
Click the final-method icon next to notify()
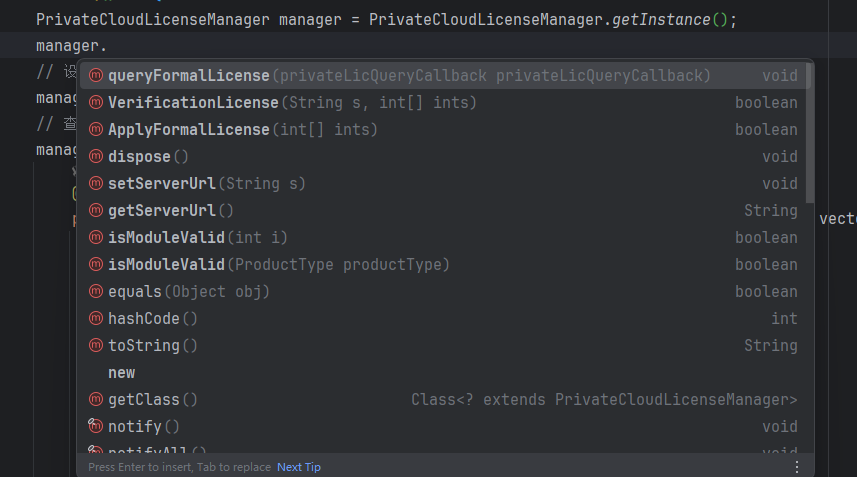pos(96,426)
